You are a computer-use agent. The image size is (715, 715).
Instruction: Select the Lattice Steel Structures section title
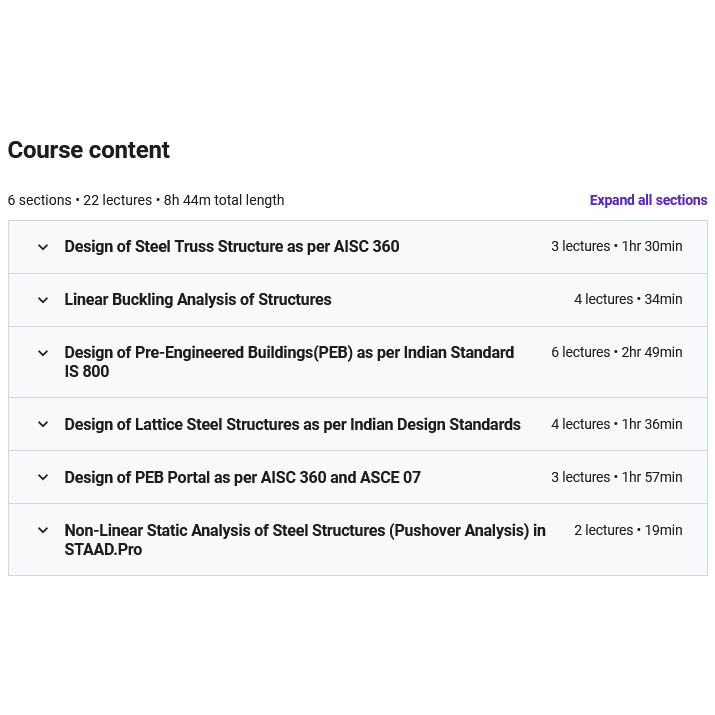(x=292, y=425)
